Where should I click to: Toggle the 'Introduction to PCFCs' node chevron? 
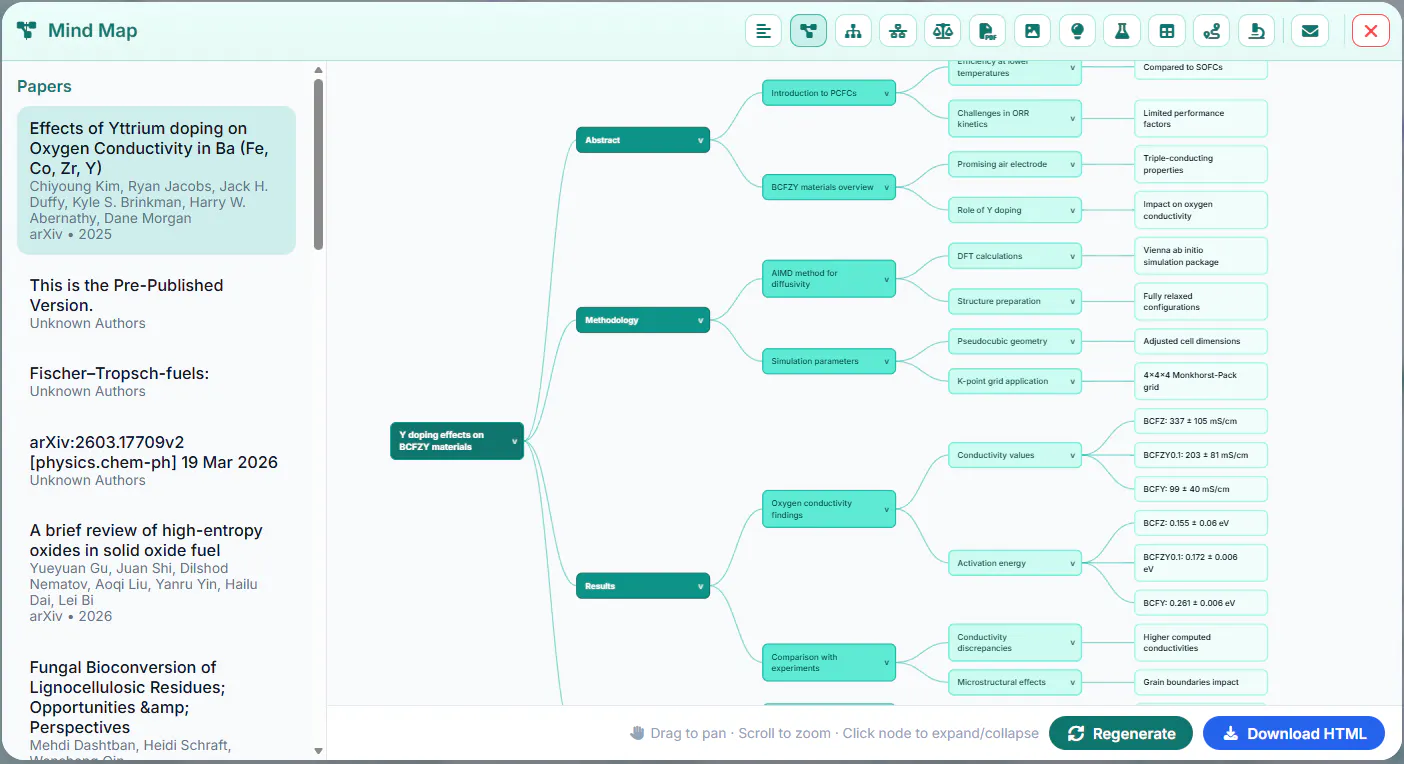tap(886, 93)
